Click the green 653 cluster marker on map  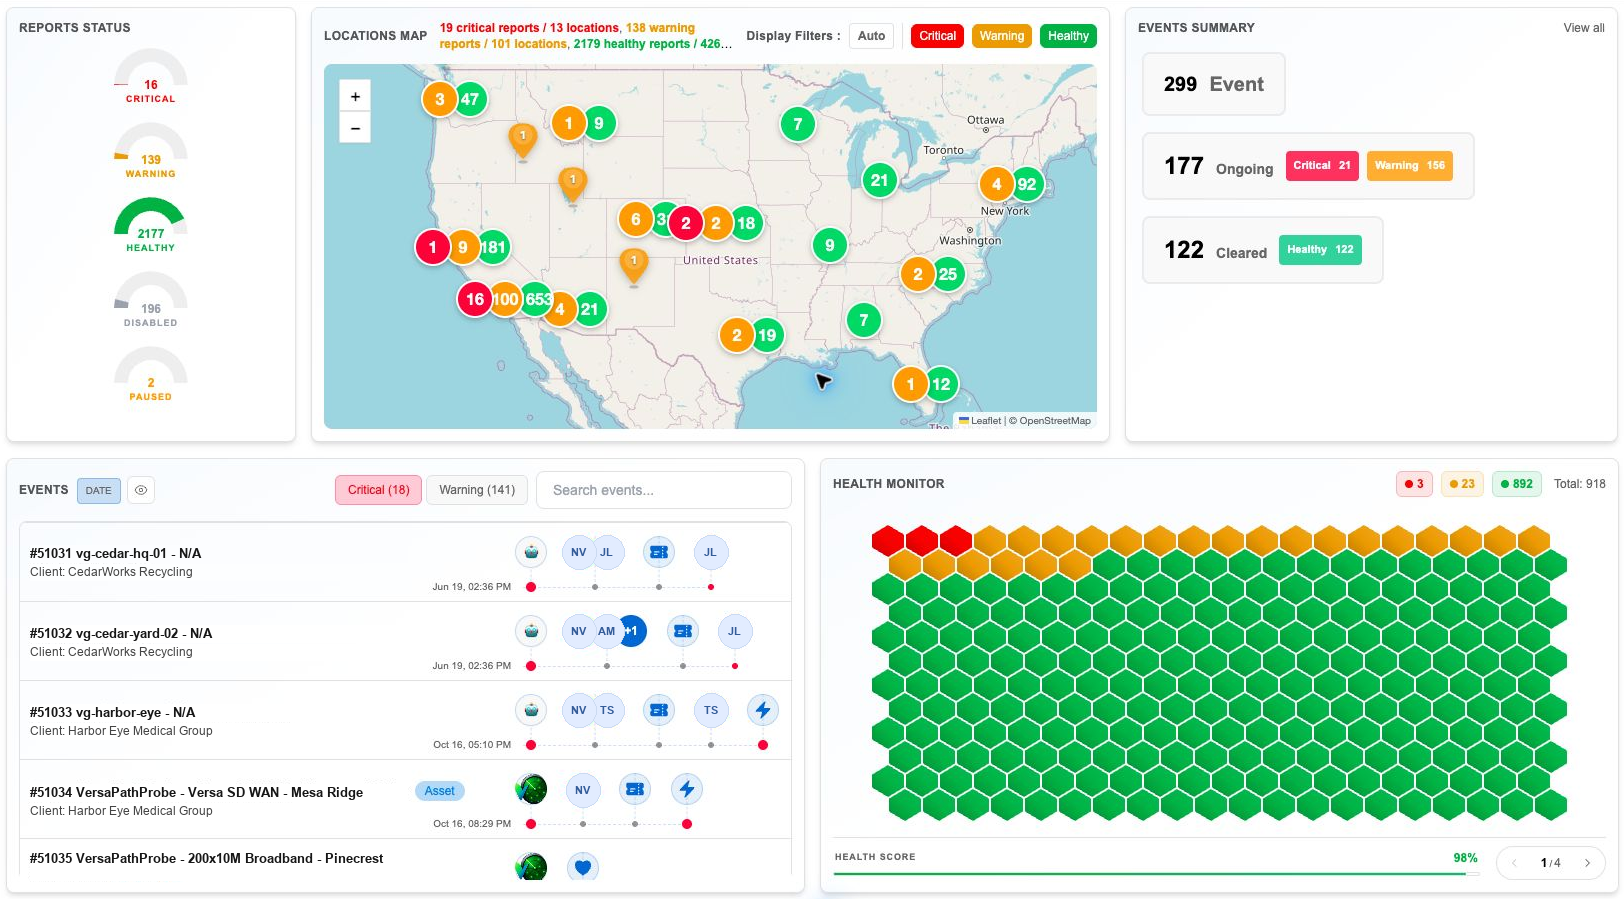coord(538,299)
